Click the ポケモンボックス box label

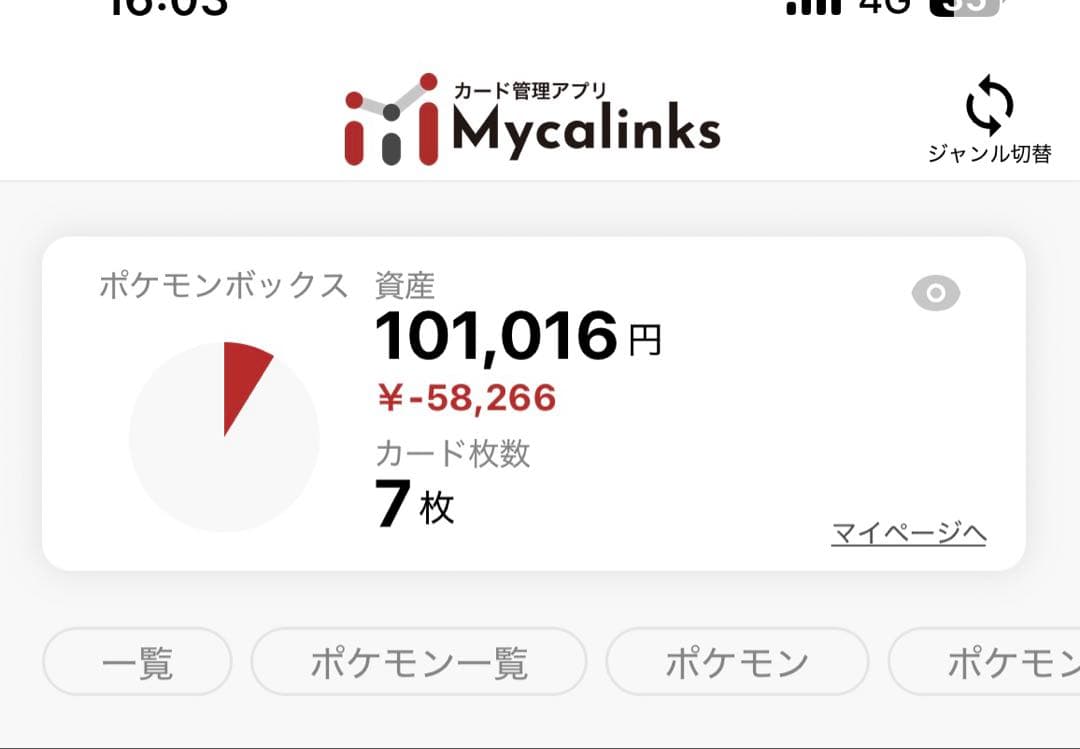coord(224,286)
